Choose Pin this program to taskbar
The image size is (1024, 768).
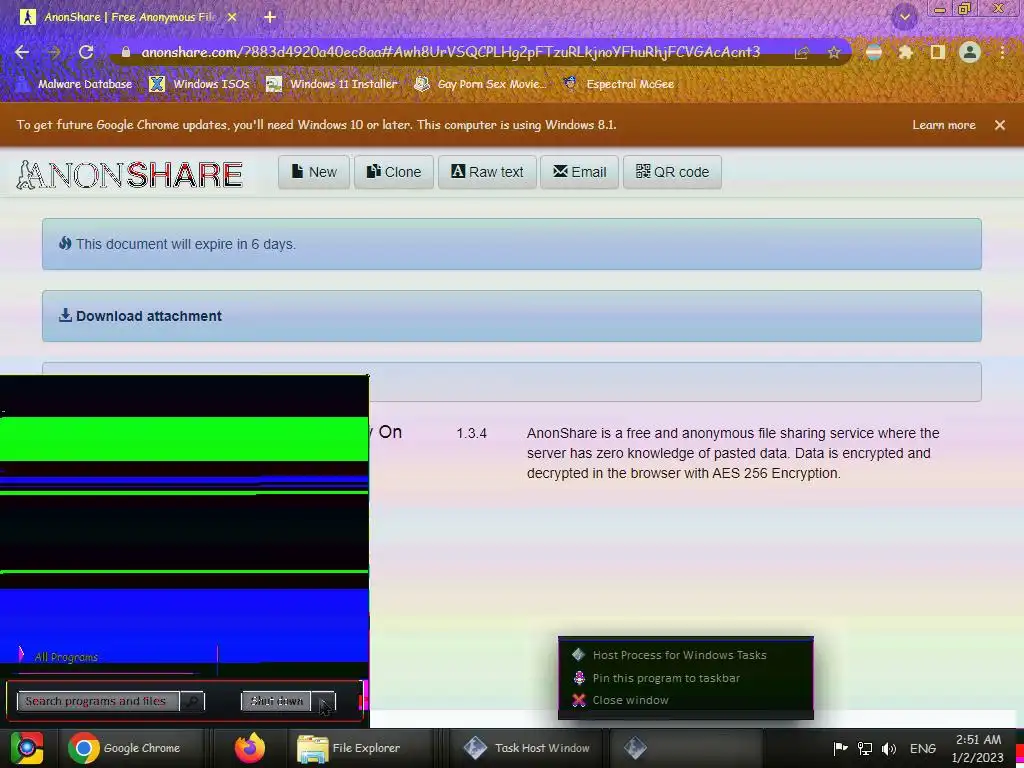point(686,678)
